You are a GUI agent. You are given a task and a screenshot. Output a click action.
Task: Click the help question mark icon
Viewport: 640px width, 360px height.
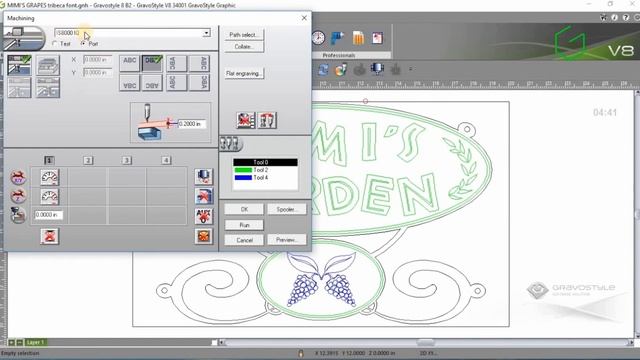pyautogui.click(x=626, y=18)
